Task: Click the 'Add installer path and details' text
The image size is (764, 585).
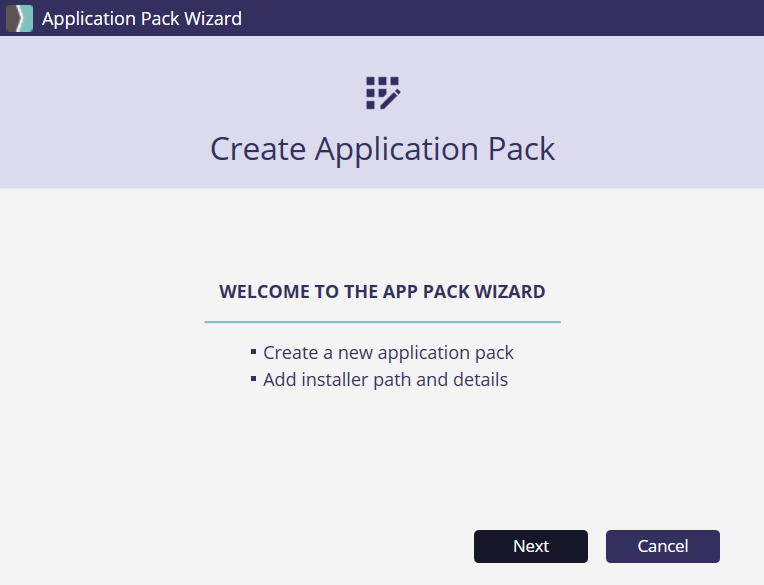Action: click(x=385, y=380)
